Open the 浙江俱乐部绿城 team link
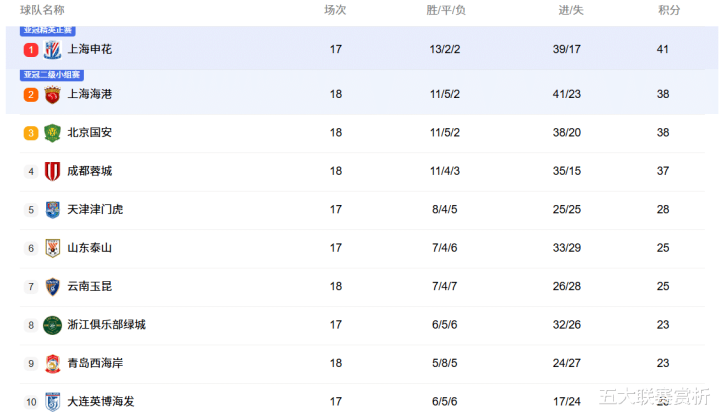This screenshot has width=719, height=417. 106,325
